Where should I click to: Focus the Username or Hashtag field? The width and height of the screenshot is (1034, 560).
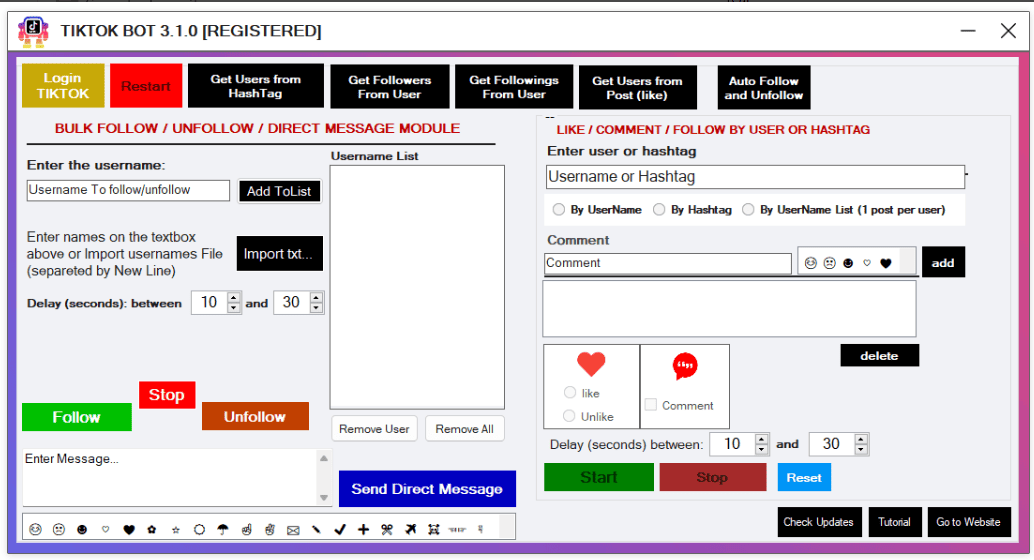756,177
